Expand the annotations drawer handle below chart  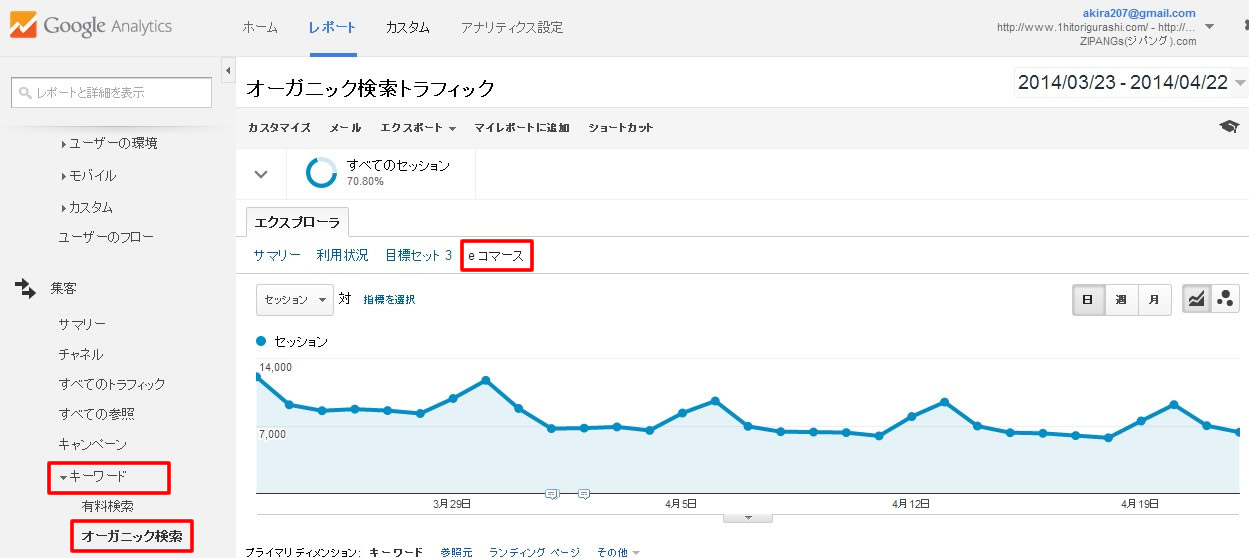(x=747, y=517)
